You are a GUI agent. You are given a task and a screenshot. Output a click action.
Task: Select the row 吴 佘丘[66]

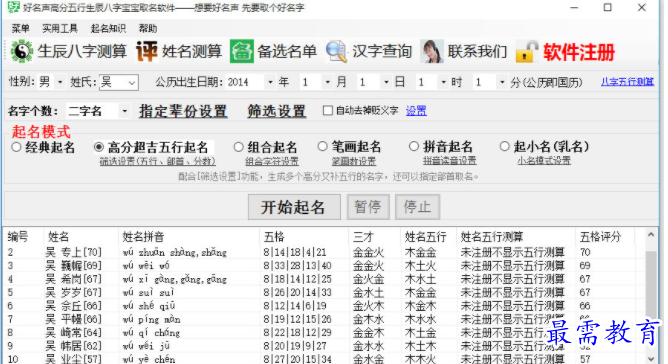[324, 306]
